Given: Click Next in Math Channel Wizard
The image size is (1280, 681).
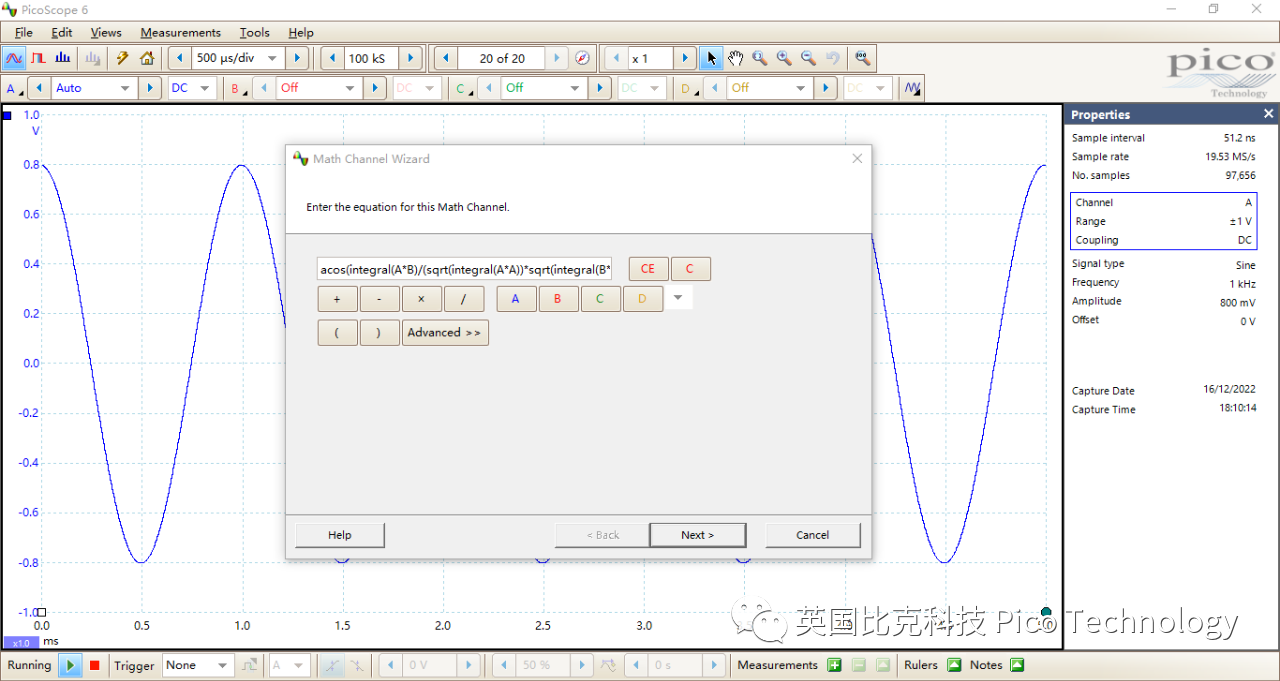Looking at the screenshot, I should (697, 535).
